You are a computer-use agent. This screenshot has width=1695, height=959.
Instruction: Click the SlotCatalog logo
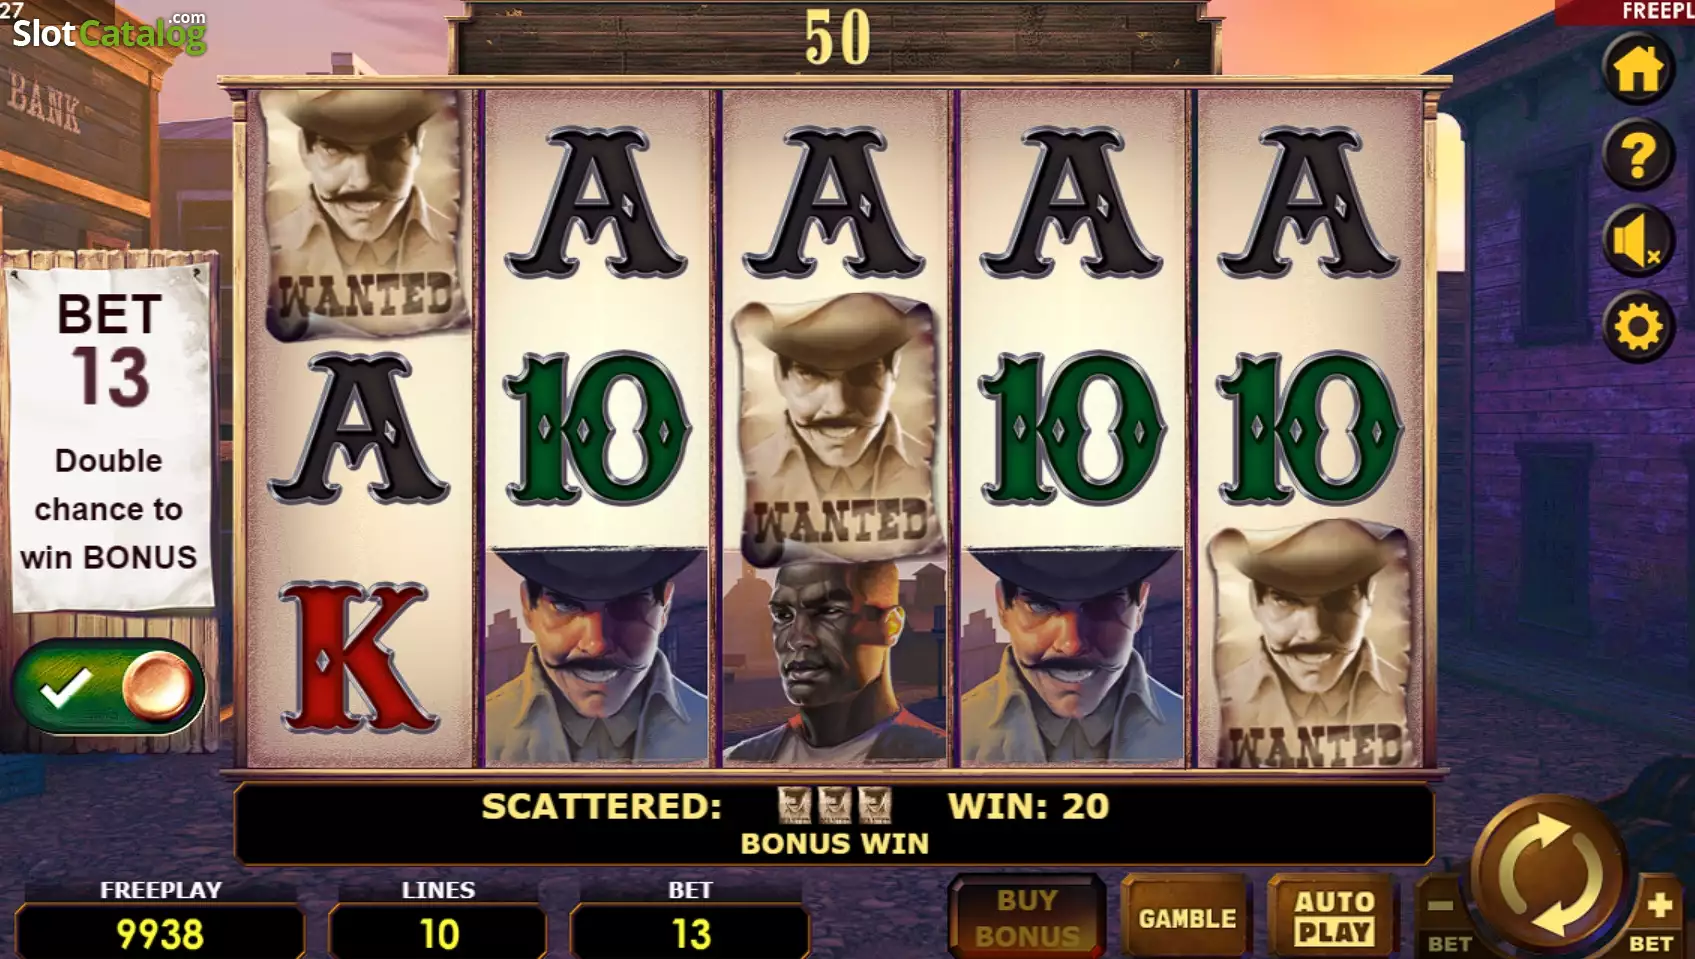click(x=108, y=33)
